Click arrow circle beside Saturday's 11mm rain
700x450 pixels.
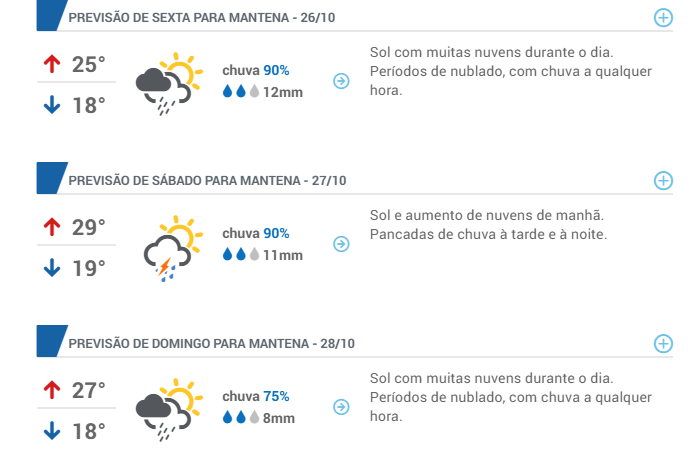click(341, 244)
